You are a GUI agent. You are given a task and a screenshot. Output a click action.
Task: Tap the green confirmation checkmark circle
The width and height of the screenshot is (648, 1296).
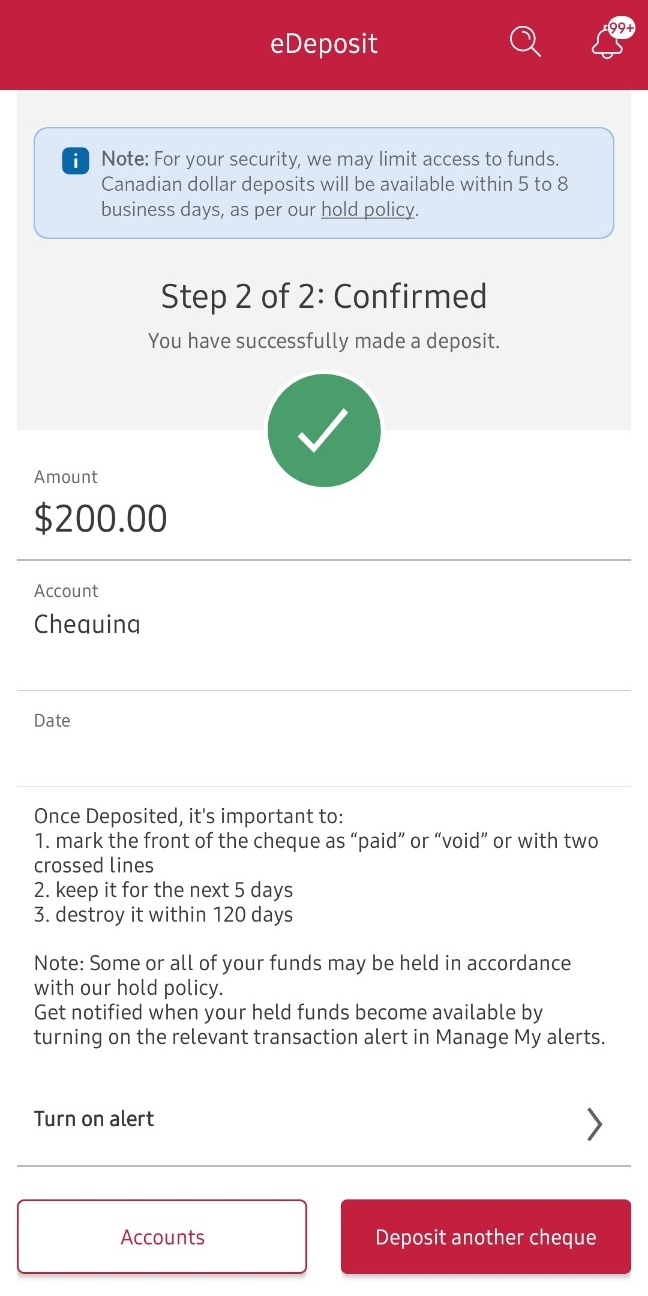coord(324,431)
